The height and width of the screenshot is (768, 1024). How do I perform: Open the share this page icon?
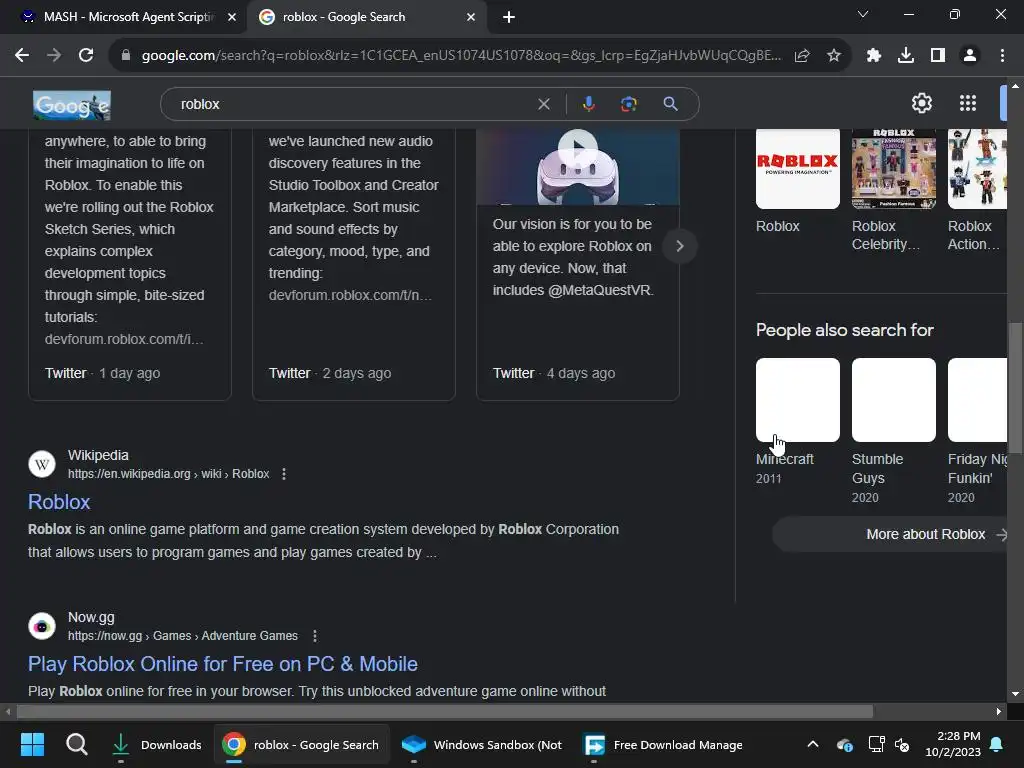click(802, 56)
